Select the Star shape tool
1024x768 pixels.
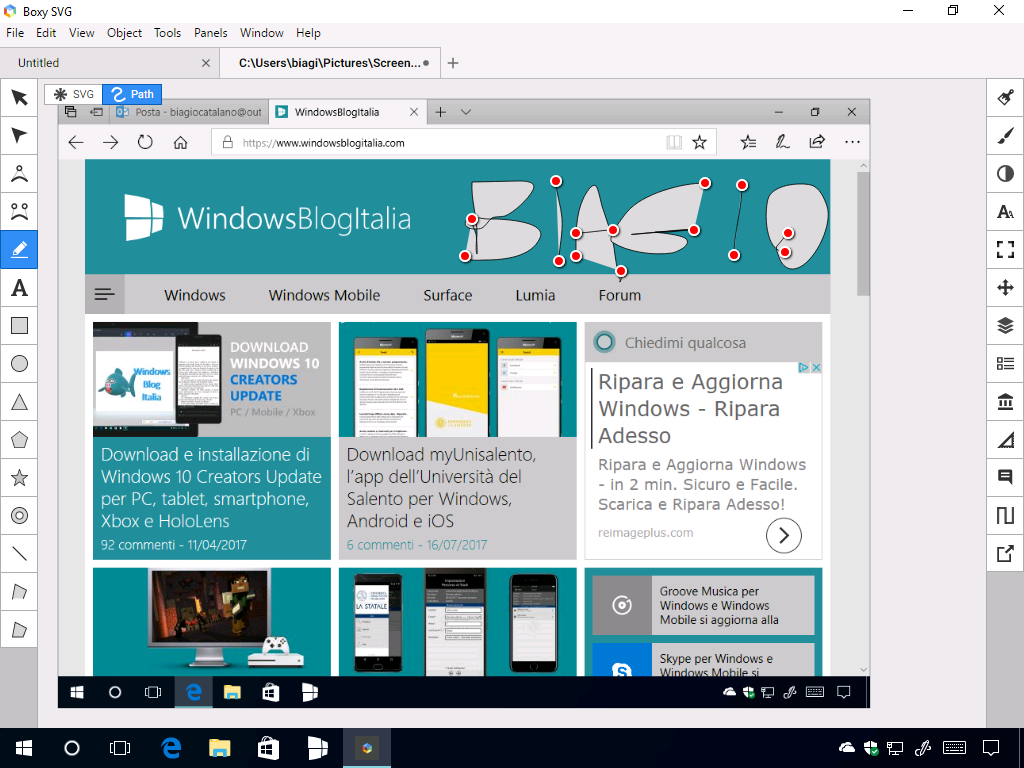click(20, 477)
